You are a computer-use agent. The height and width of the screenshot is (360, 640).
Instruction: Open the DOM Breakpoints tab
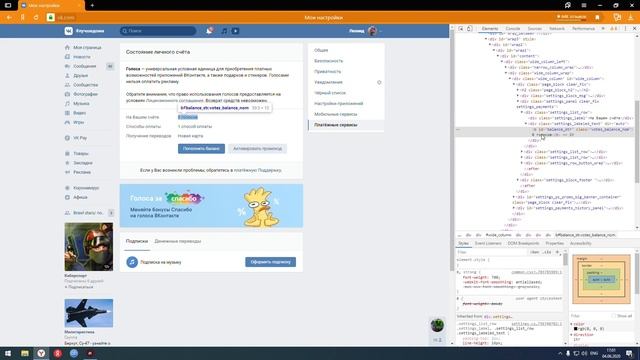pos(524,243)
